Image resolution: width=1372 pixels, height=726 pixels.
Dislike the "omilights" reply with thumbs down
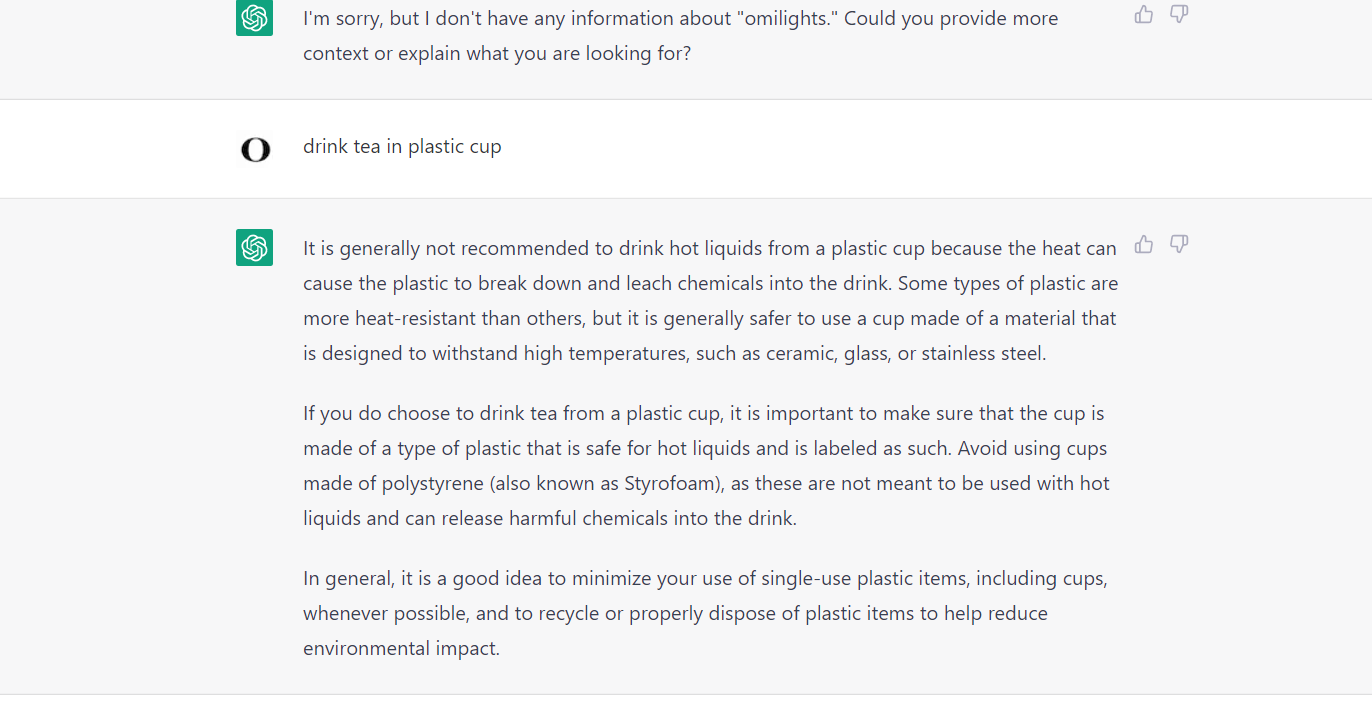pos(1179,14)
